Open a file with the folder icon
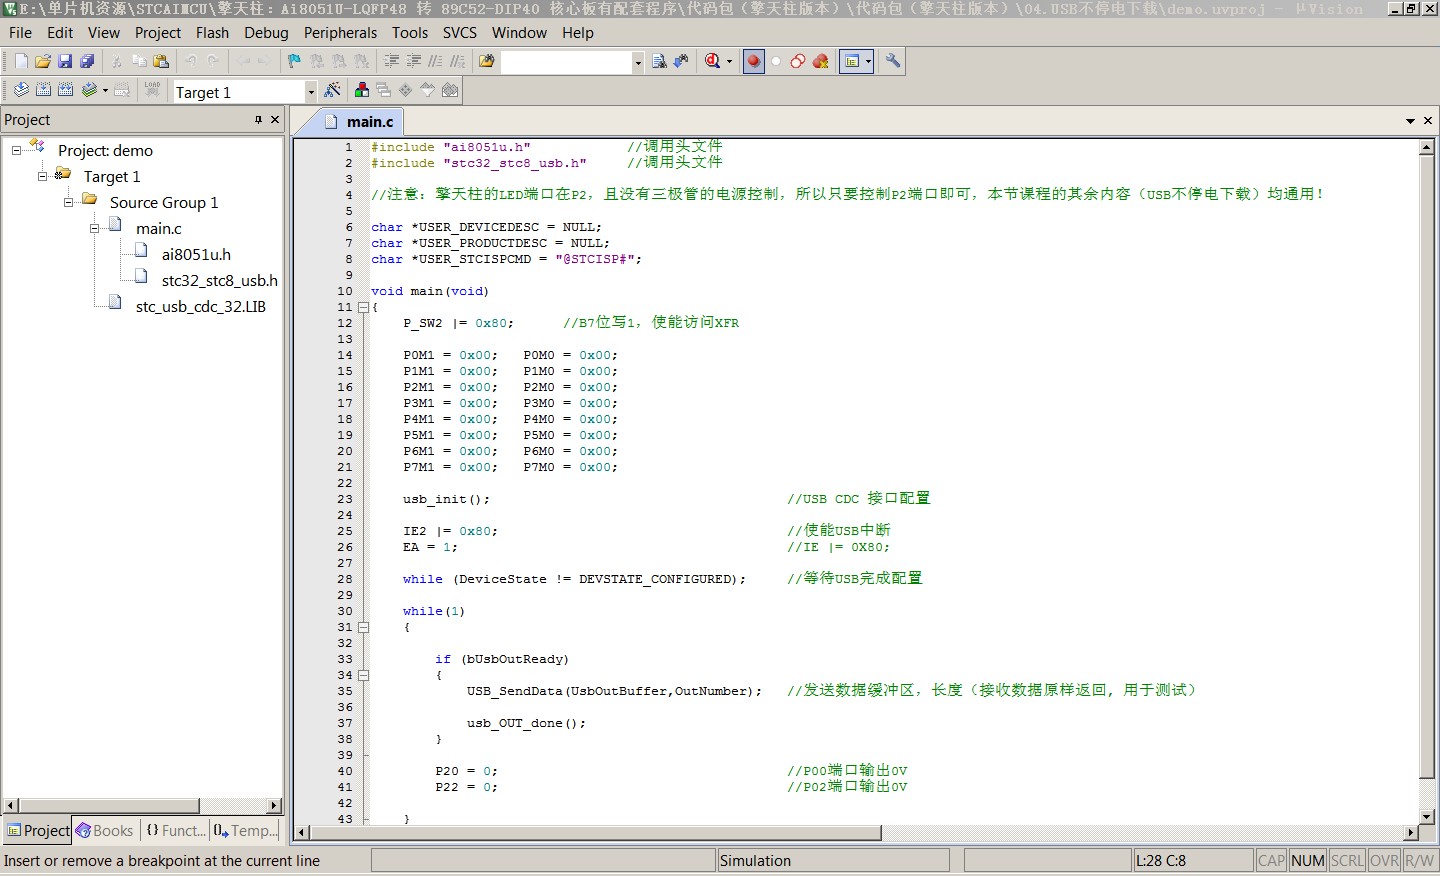This screenshot has height=876, width=1440. click(x=43, y=61)
